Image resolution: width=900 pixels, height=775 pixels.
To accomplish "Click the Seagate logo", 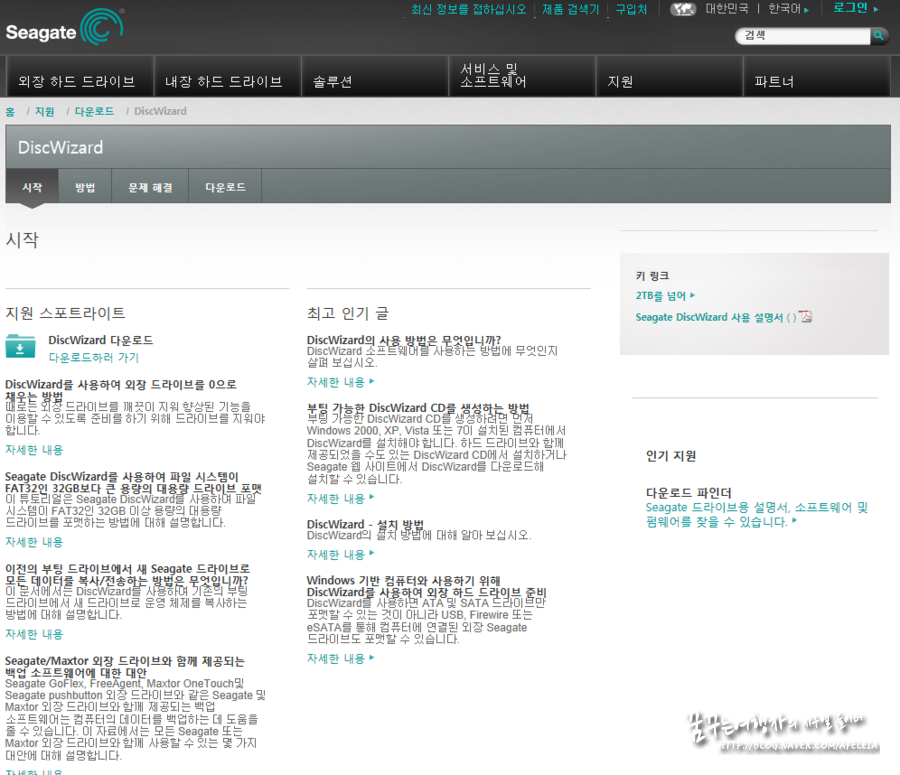I will point(64,28).
